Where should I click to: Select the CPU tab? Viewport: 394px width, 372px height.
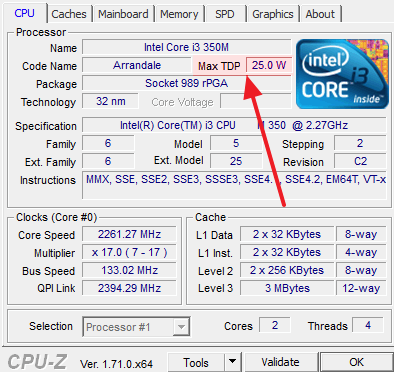(24, 13)
